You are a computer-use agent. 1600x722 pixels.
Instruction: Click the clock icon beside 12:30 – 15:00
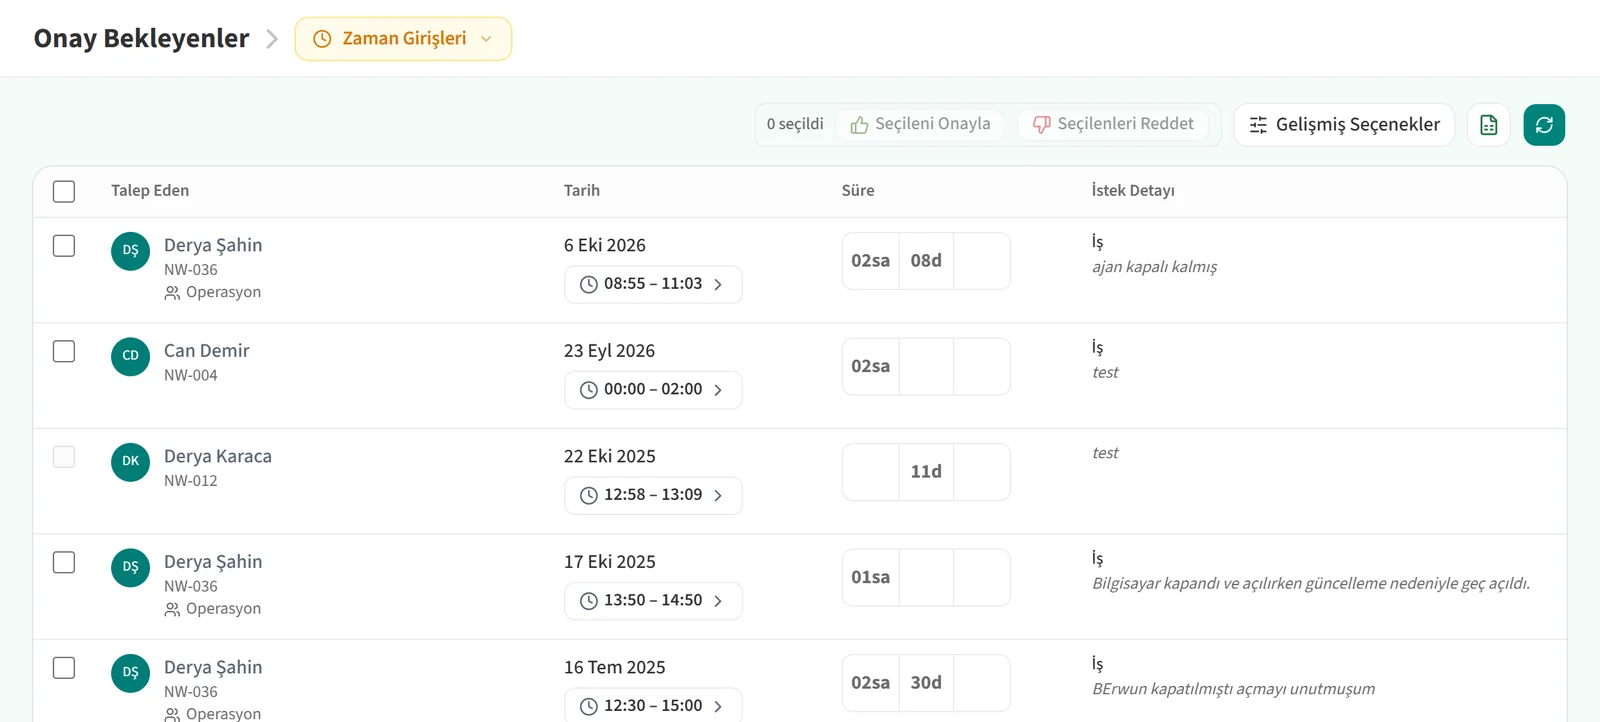(x=589, y=707)
